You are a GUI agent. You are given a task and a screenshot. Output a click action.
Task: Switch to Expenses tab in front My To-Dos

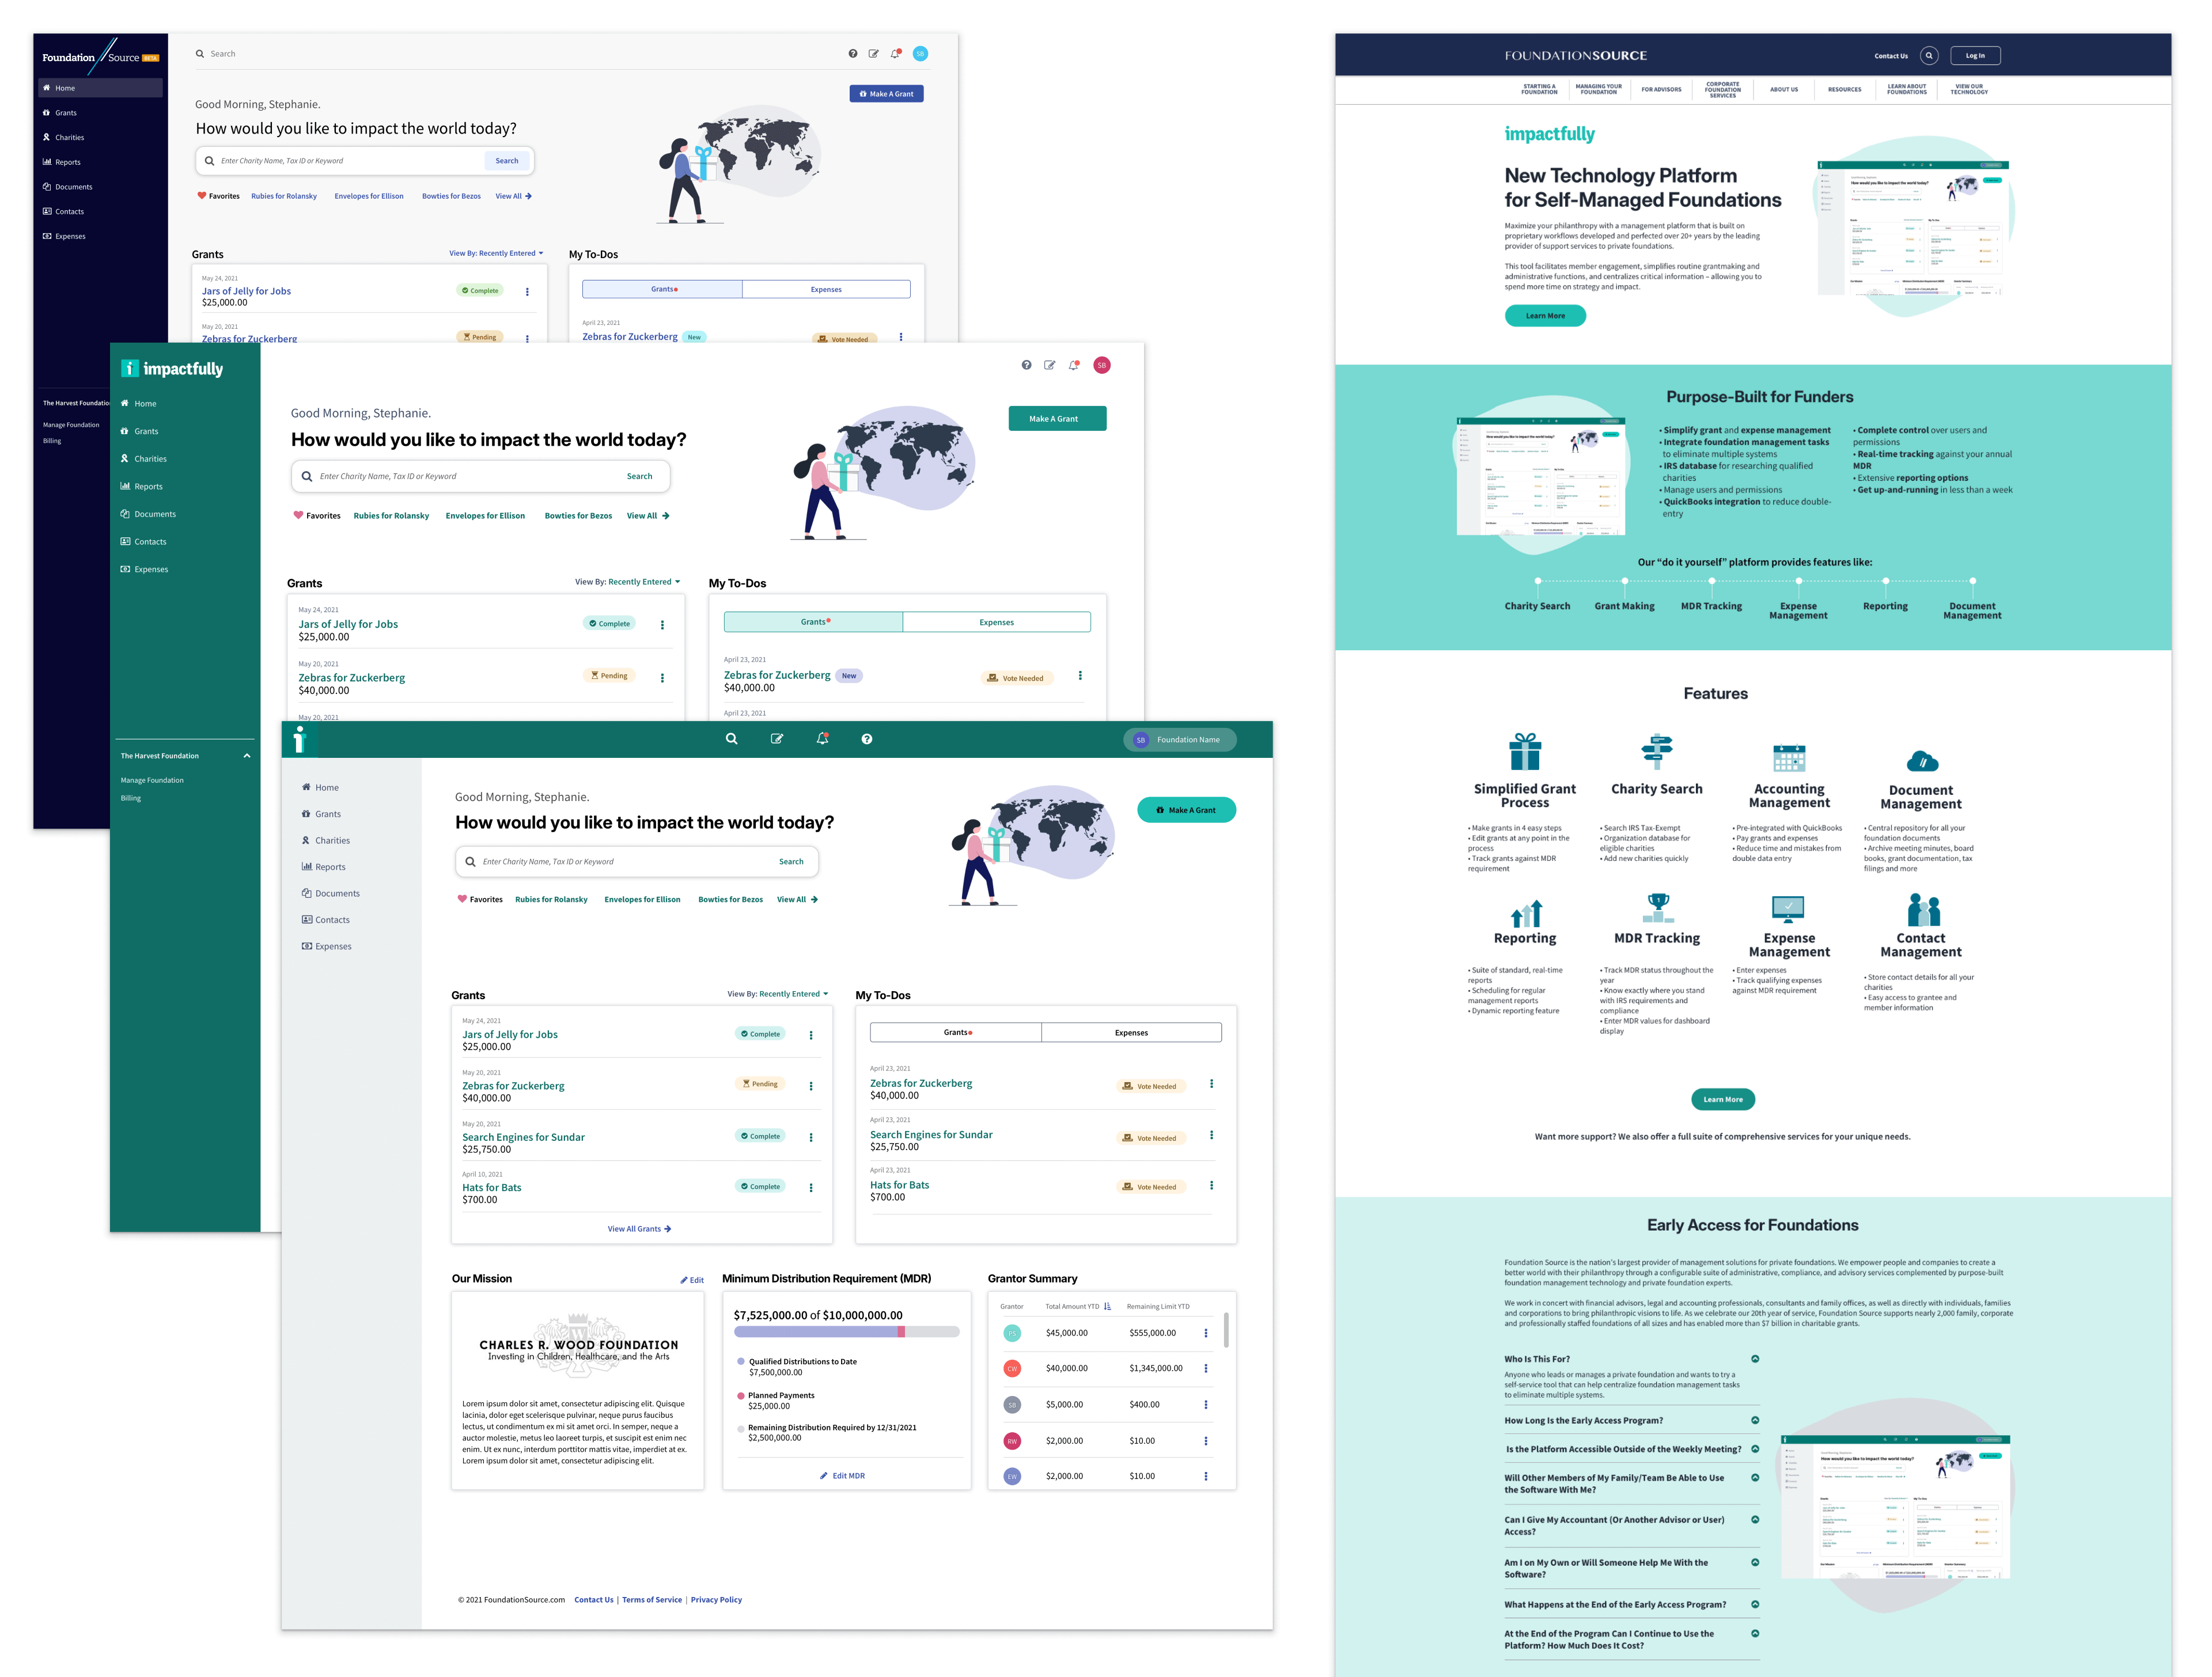pyautogui.click(x=1131, y=1033)
